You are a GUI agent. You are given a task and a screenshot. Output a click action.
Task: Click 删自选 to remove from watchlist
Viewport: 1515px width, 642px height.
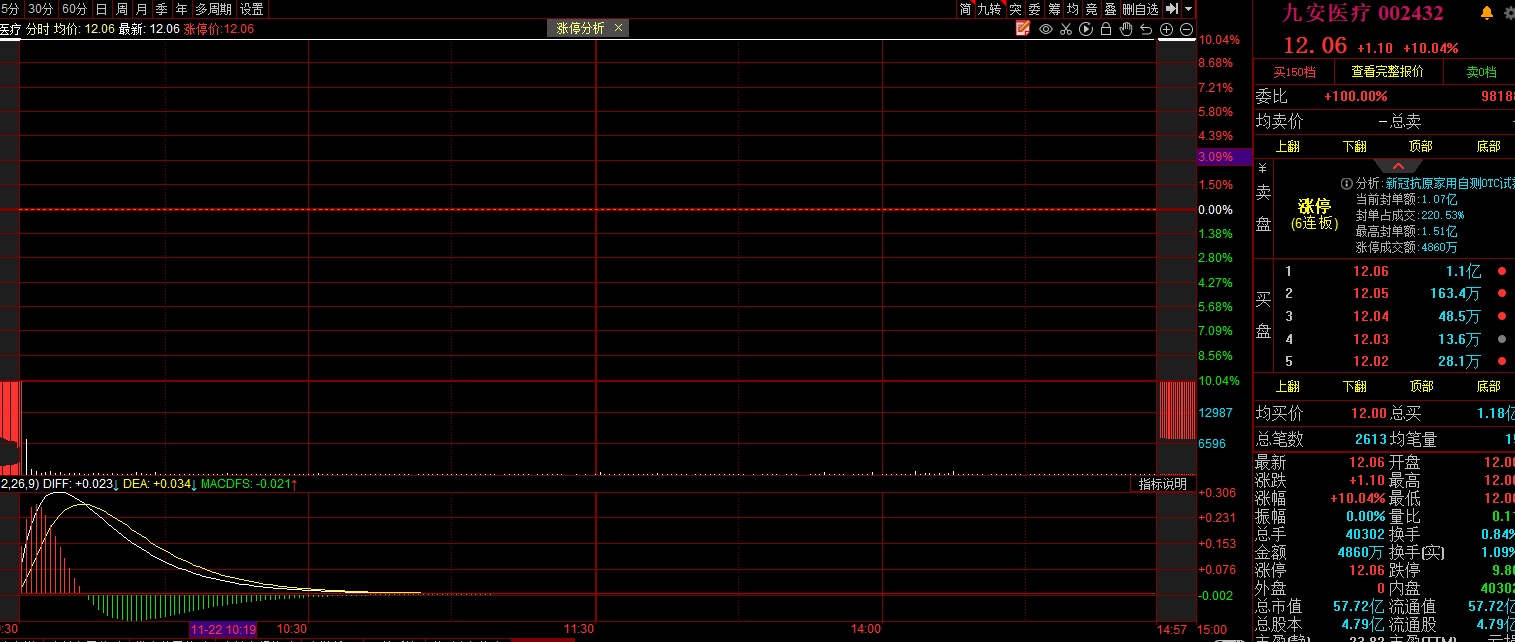[1140, 9]
